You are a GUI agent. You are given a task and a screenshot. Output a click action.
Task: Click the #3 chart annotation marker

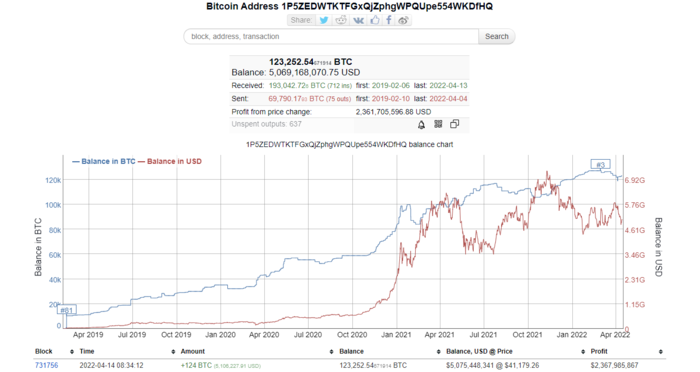pyautogui.click(x=600, y=165)
